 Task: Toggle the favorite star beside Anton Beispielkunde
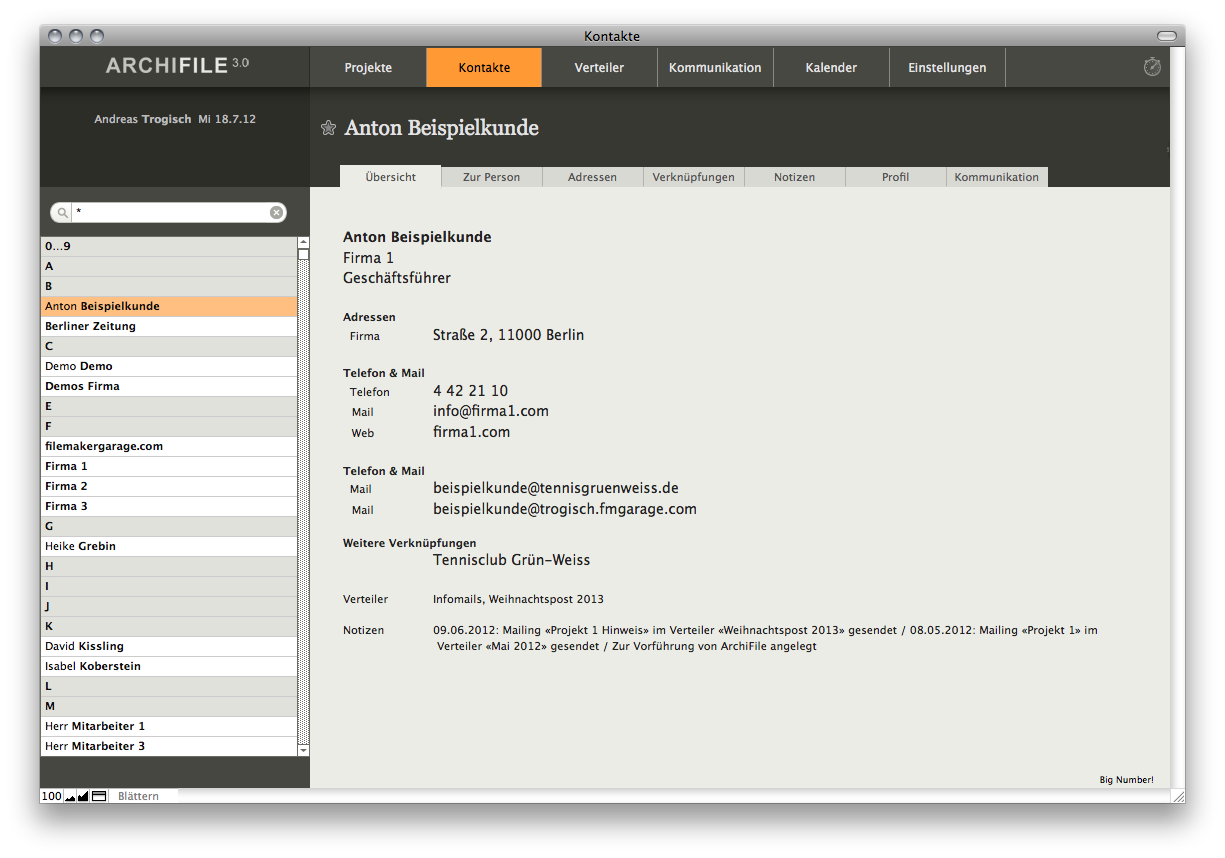(328, 127)
